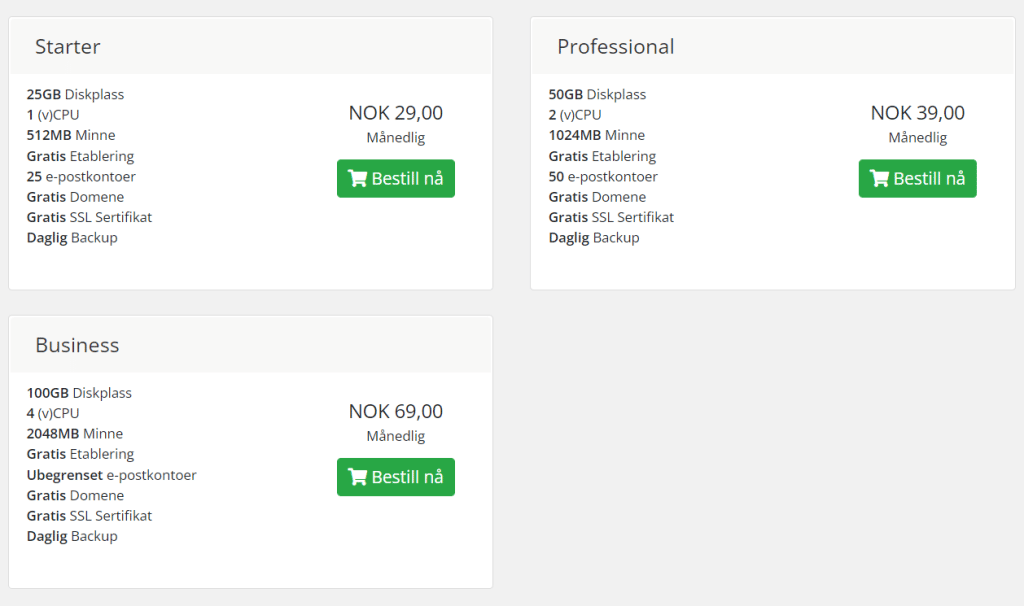Click the cart icon in Starter plan
This screenshot has height=606, width=1024.
[357, 179]
